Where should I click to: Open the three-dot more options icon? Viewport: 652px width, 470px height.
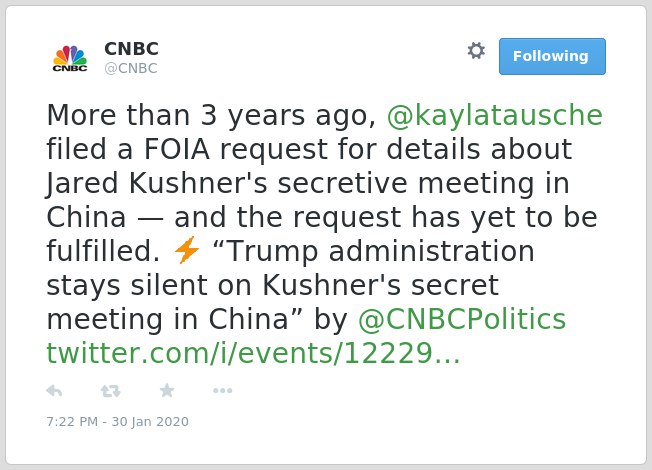223,391
